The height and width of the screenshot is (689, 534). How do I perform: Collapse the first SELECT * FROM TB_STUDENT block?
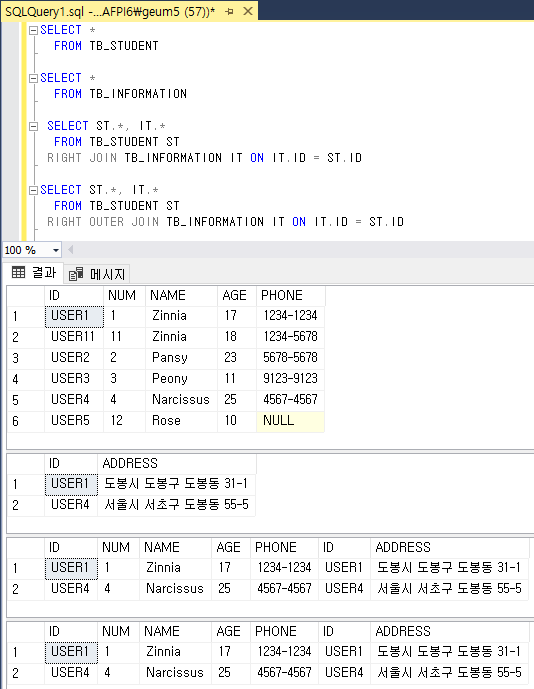[33, 30]
